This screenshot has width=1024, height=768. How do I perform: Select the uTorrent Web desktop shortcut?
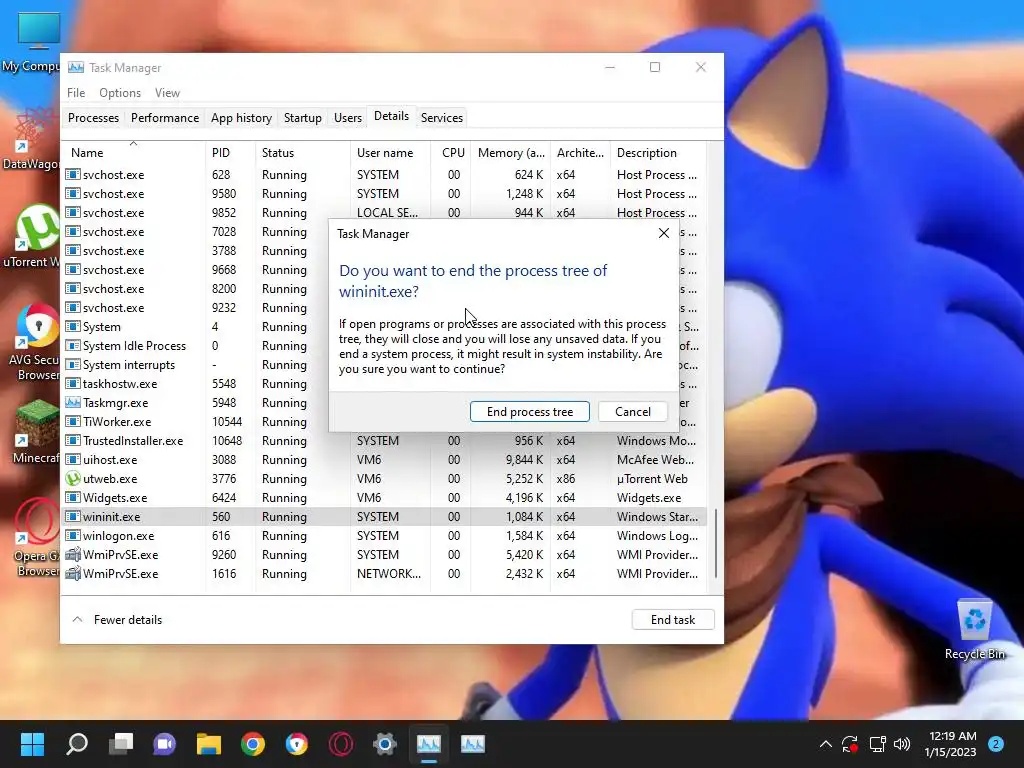tap(33, 235)
